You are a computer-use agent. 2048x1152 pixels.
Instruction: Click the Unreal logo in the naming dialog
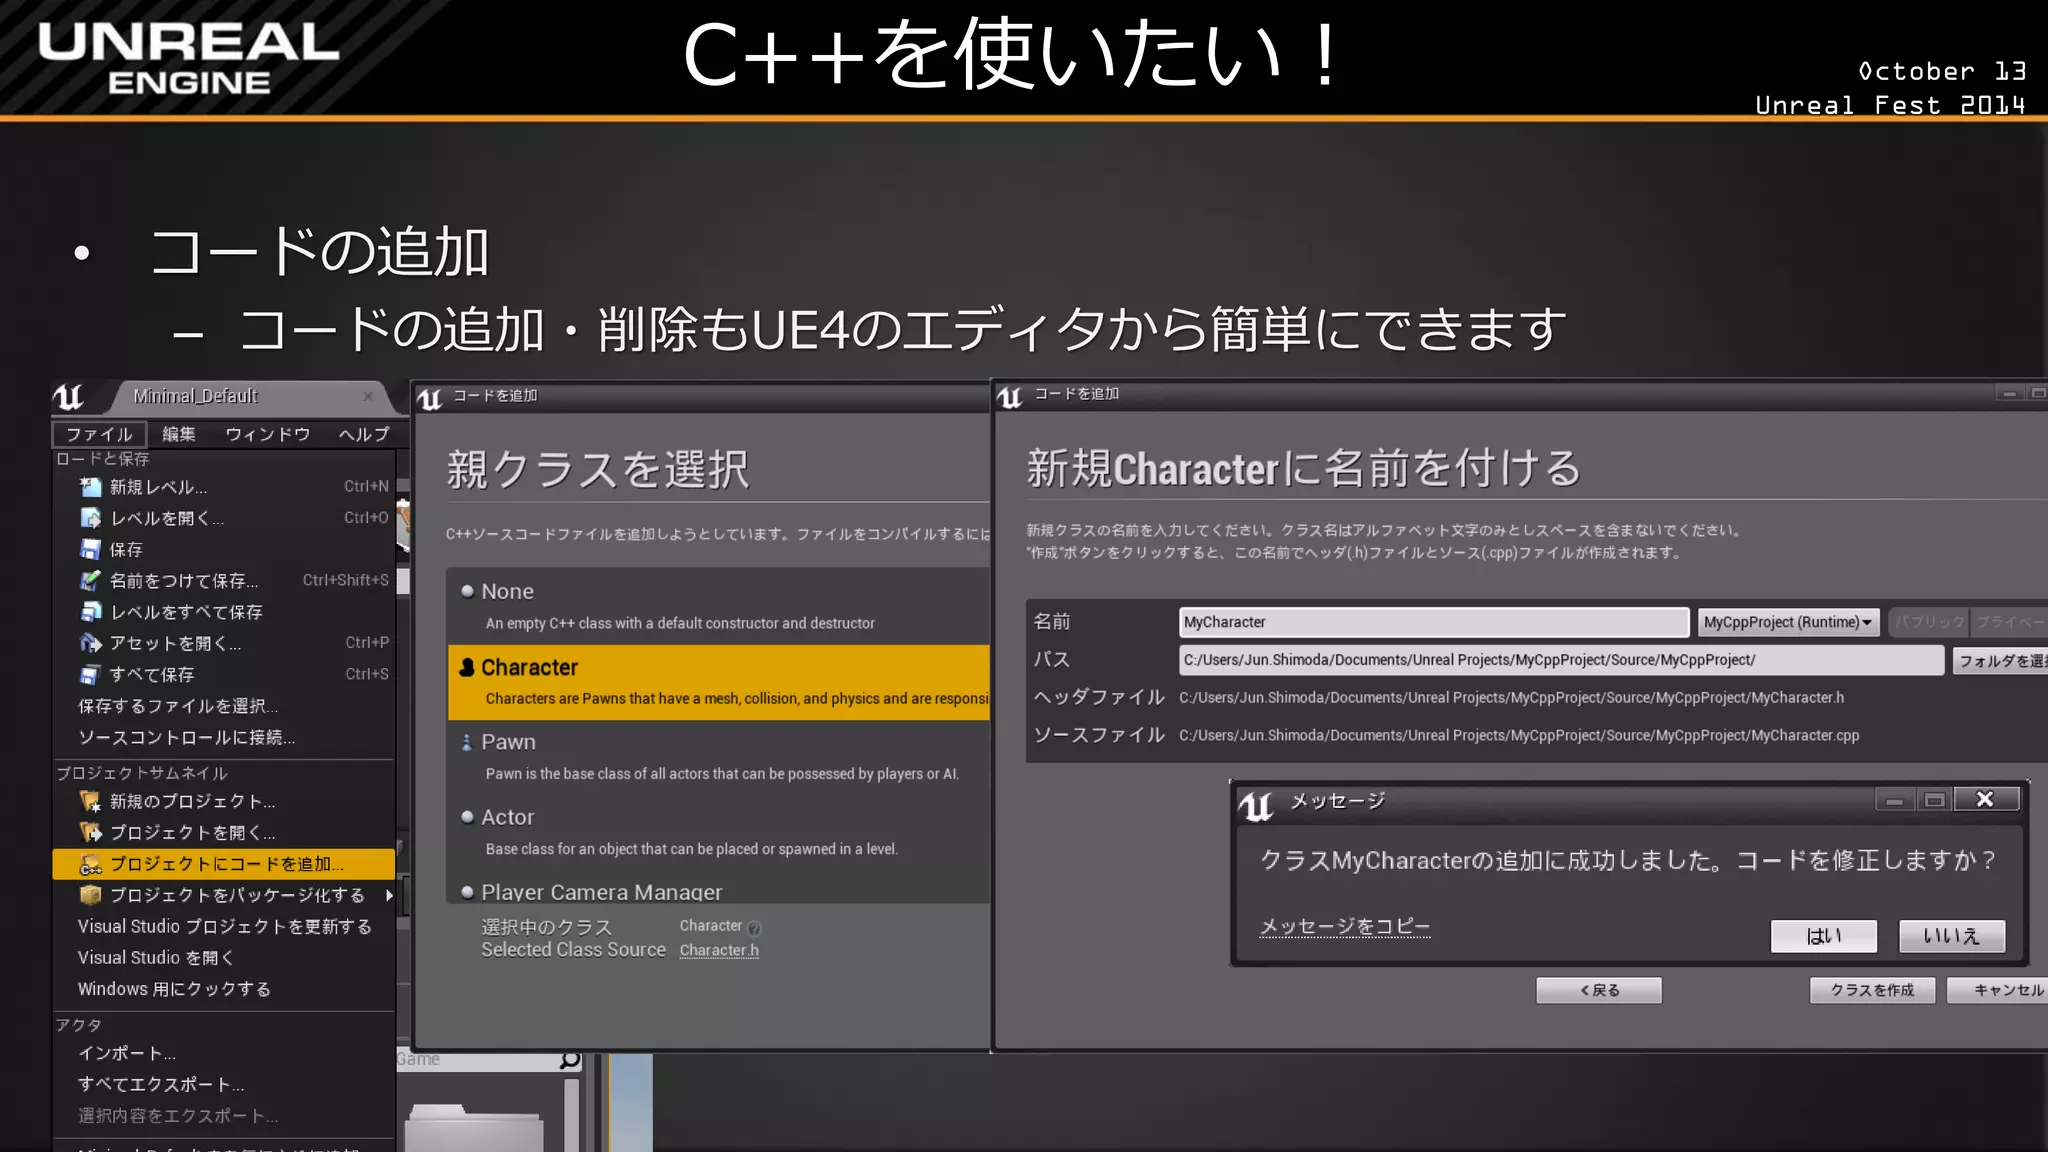pos(1010,397)
